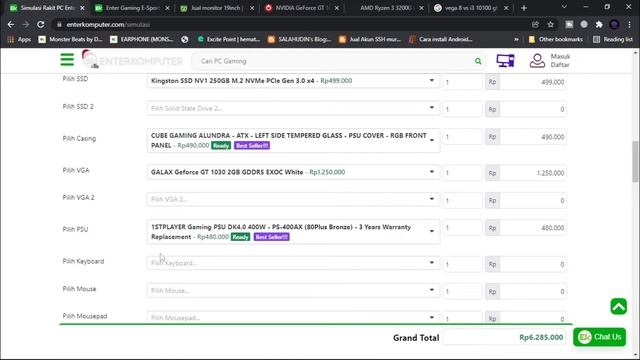
Task: Open Pilih SSD dropdown with Kingston NV1
Action: tap(293, 81)
